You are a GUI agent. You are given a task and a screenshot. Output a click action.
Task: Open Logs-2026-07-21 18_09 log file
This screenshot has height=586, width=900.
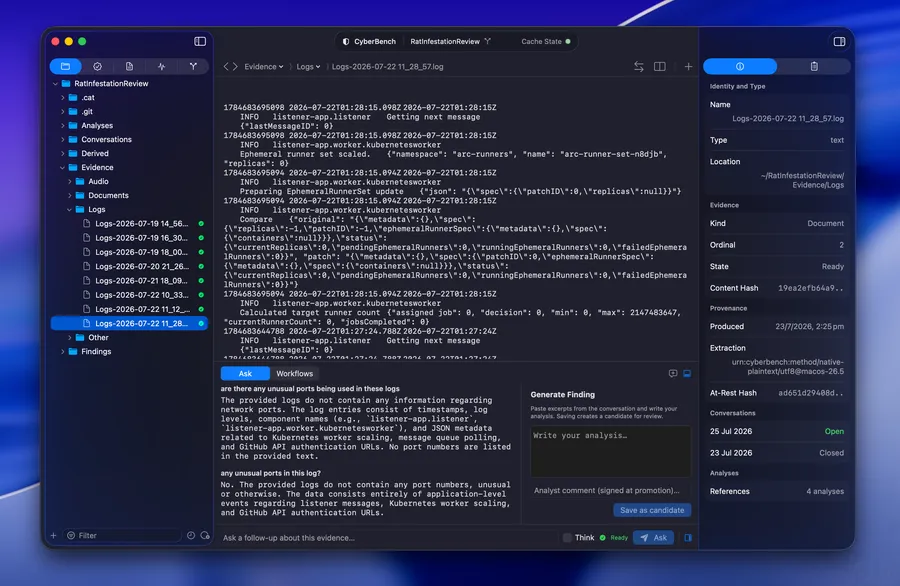click(141, 281)
